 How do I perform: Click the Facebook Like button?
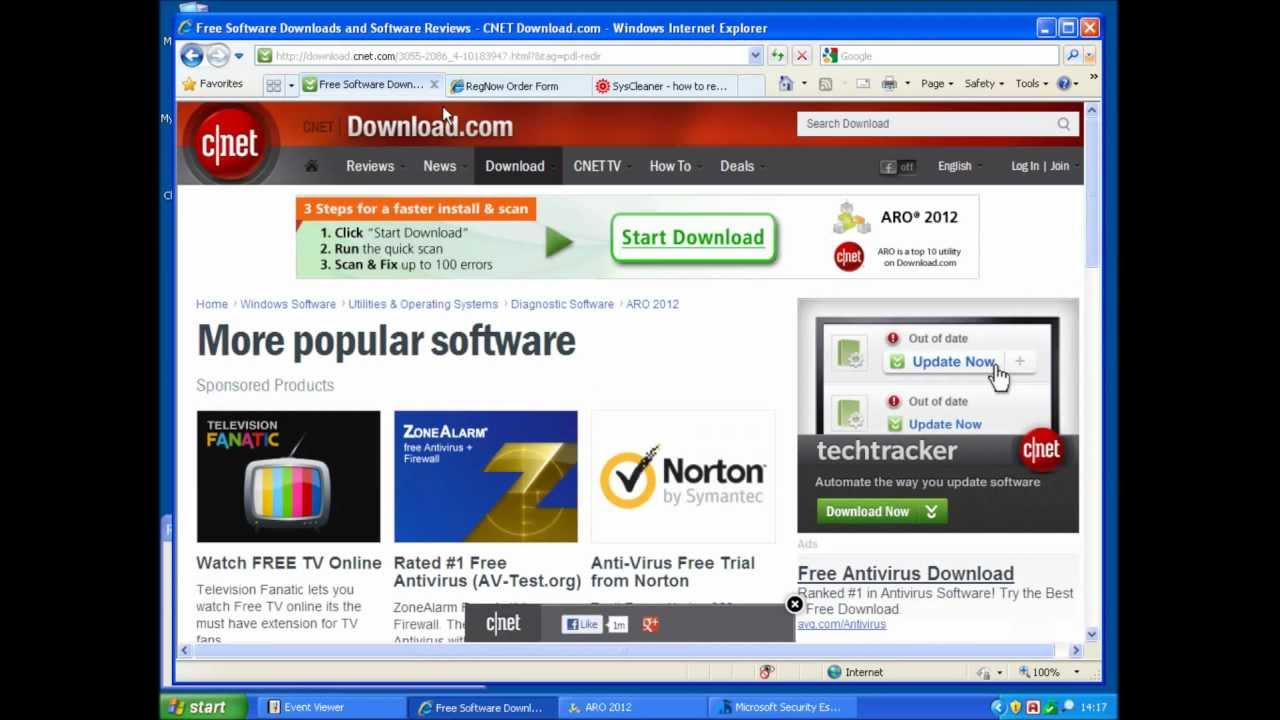581,624
